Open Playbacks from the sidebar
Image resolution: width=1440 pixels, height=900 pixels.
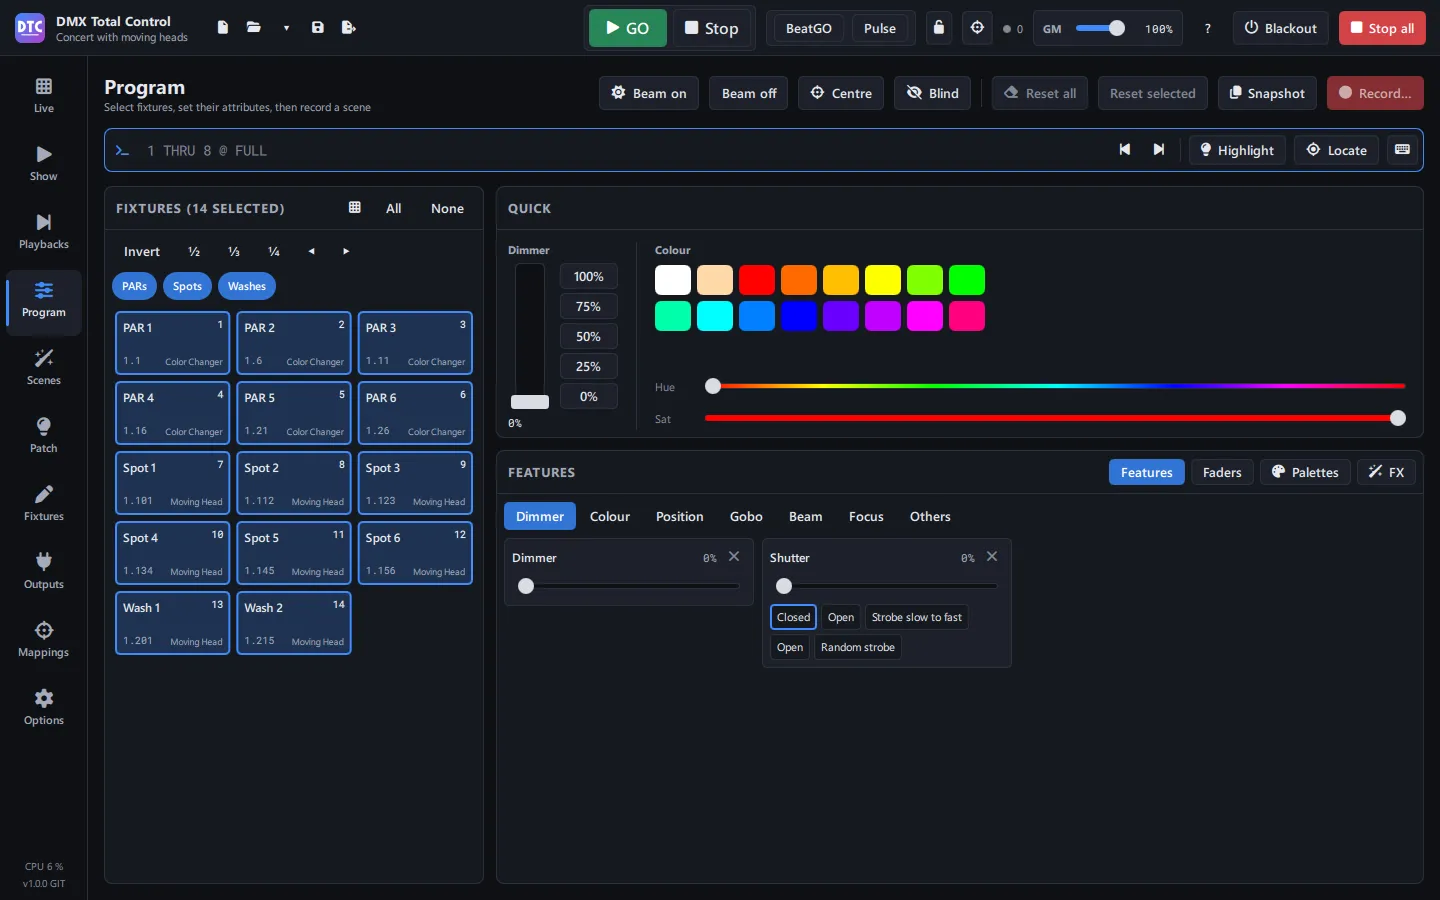[x=44, y=231]
